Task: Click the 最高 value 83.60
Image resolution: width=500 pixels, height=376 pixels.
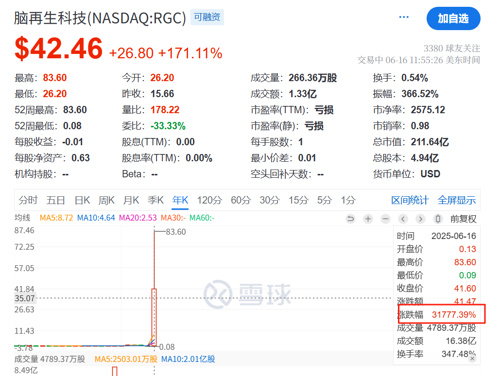Action: tap(55, 78)
